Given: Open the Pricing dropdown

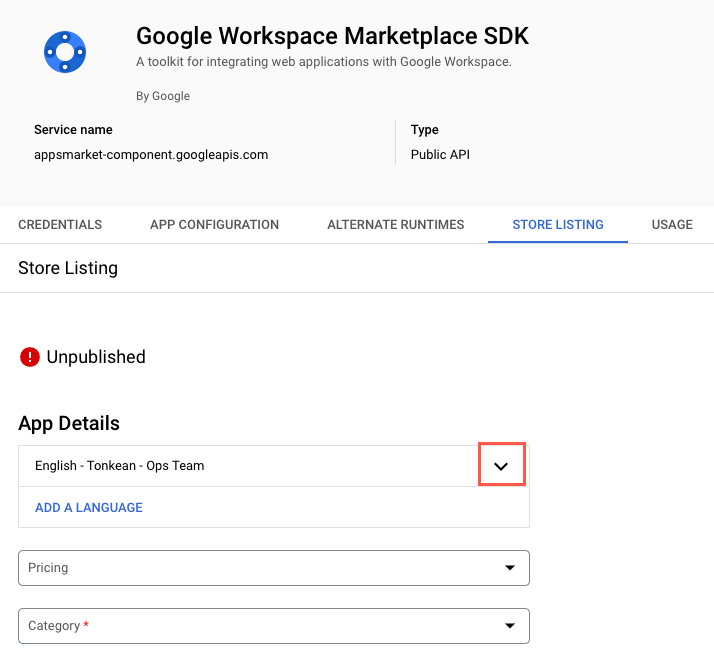Looking at the screenshot, I should click(x=260, y=568).
